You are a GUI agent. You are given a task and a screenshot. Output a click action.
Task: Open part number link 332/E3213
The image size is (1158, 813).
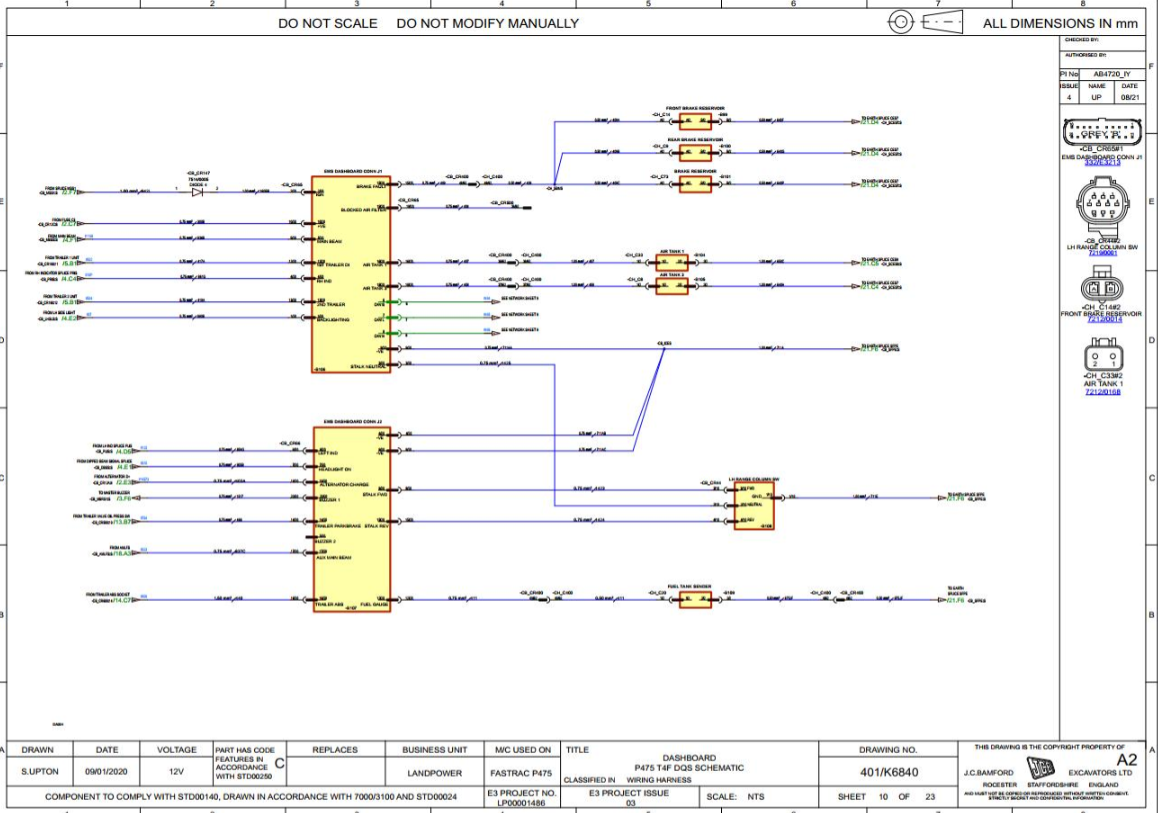1102,162
